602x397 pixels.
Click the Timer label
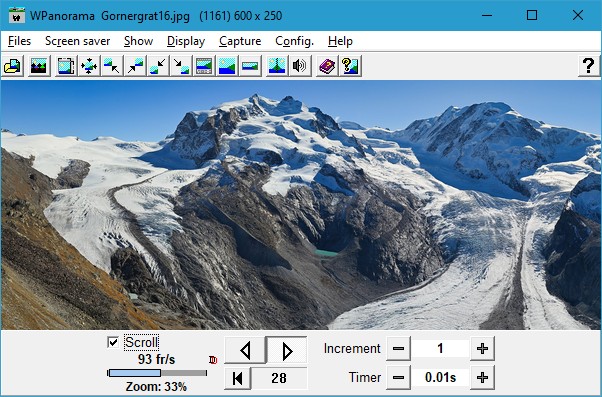(365, 377)
